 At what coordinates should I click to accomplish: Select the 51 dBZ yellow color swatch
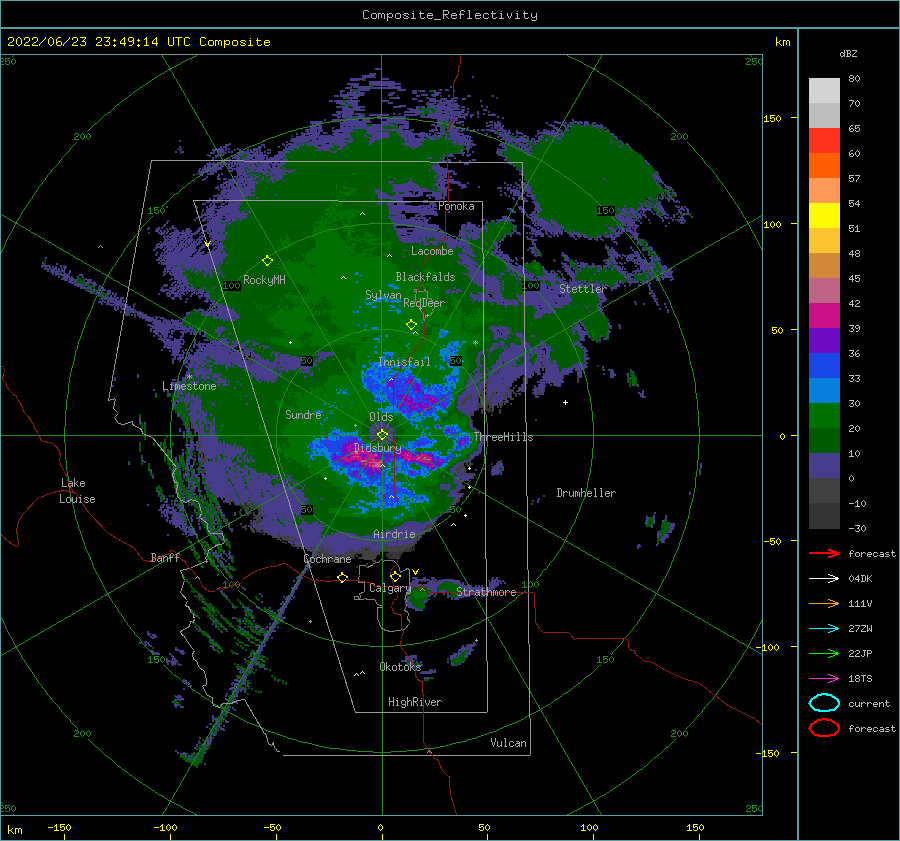(x=824, y=215)
